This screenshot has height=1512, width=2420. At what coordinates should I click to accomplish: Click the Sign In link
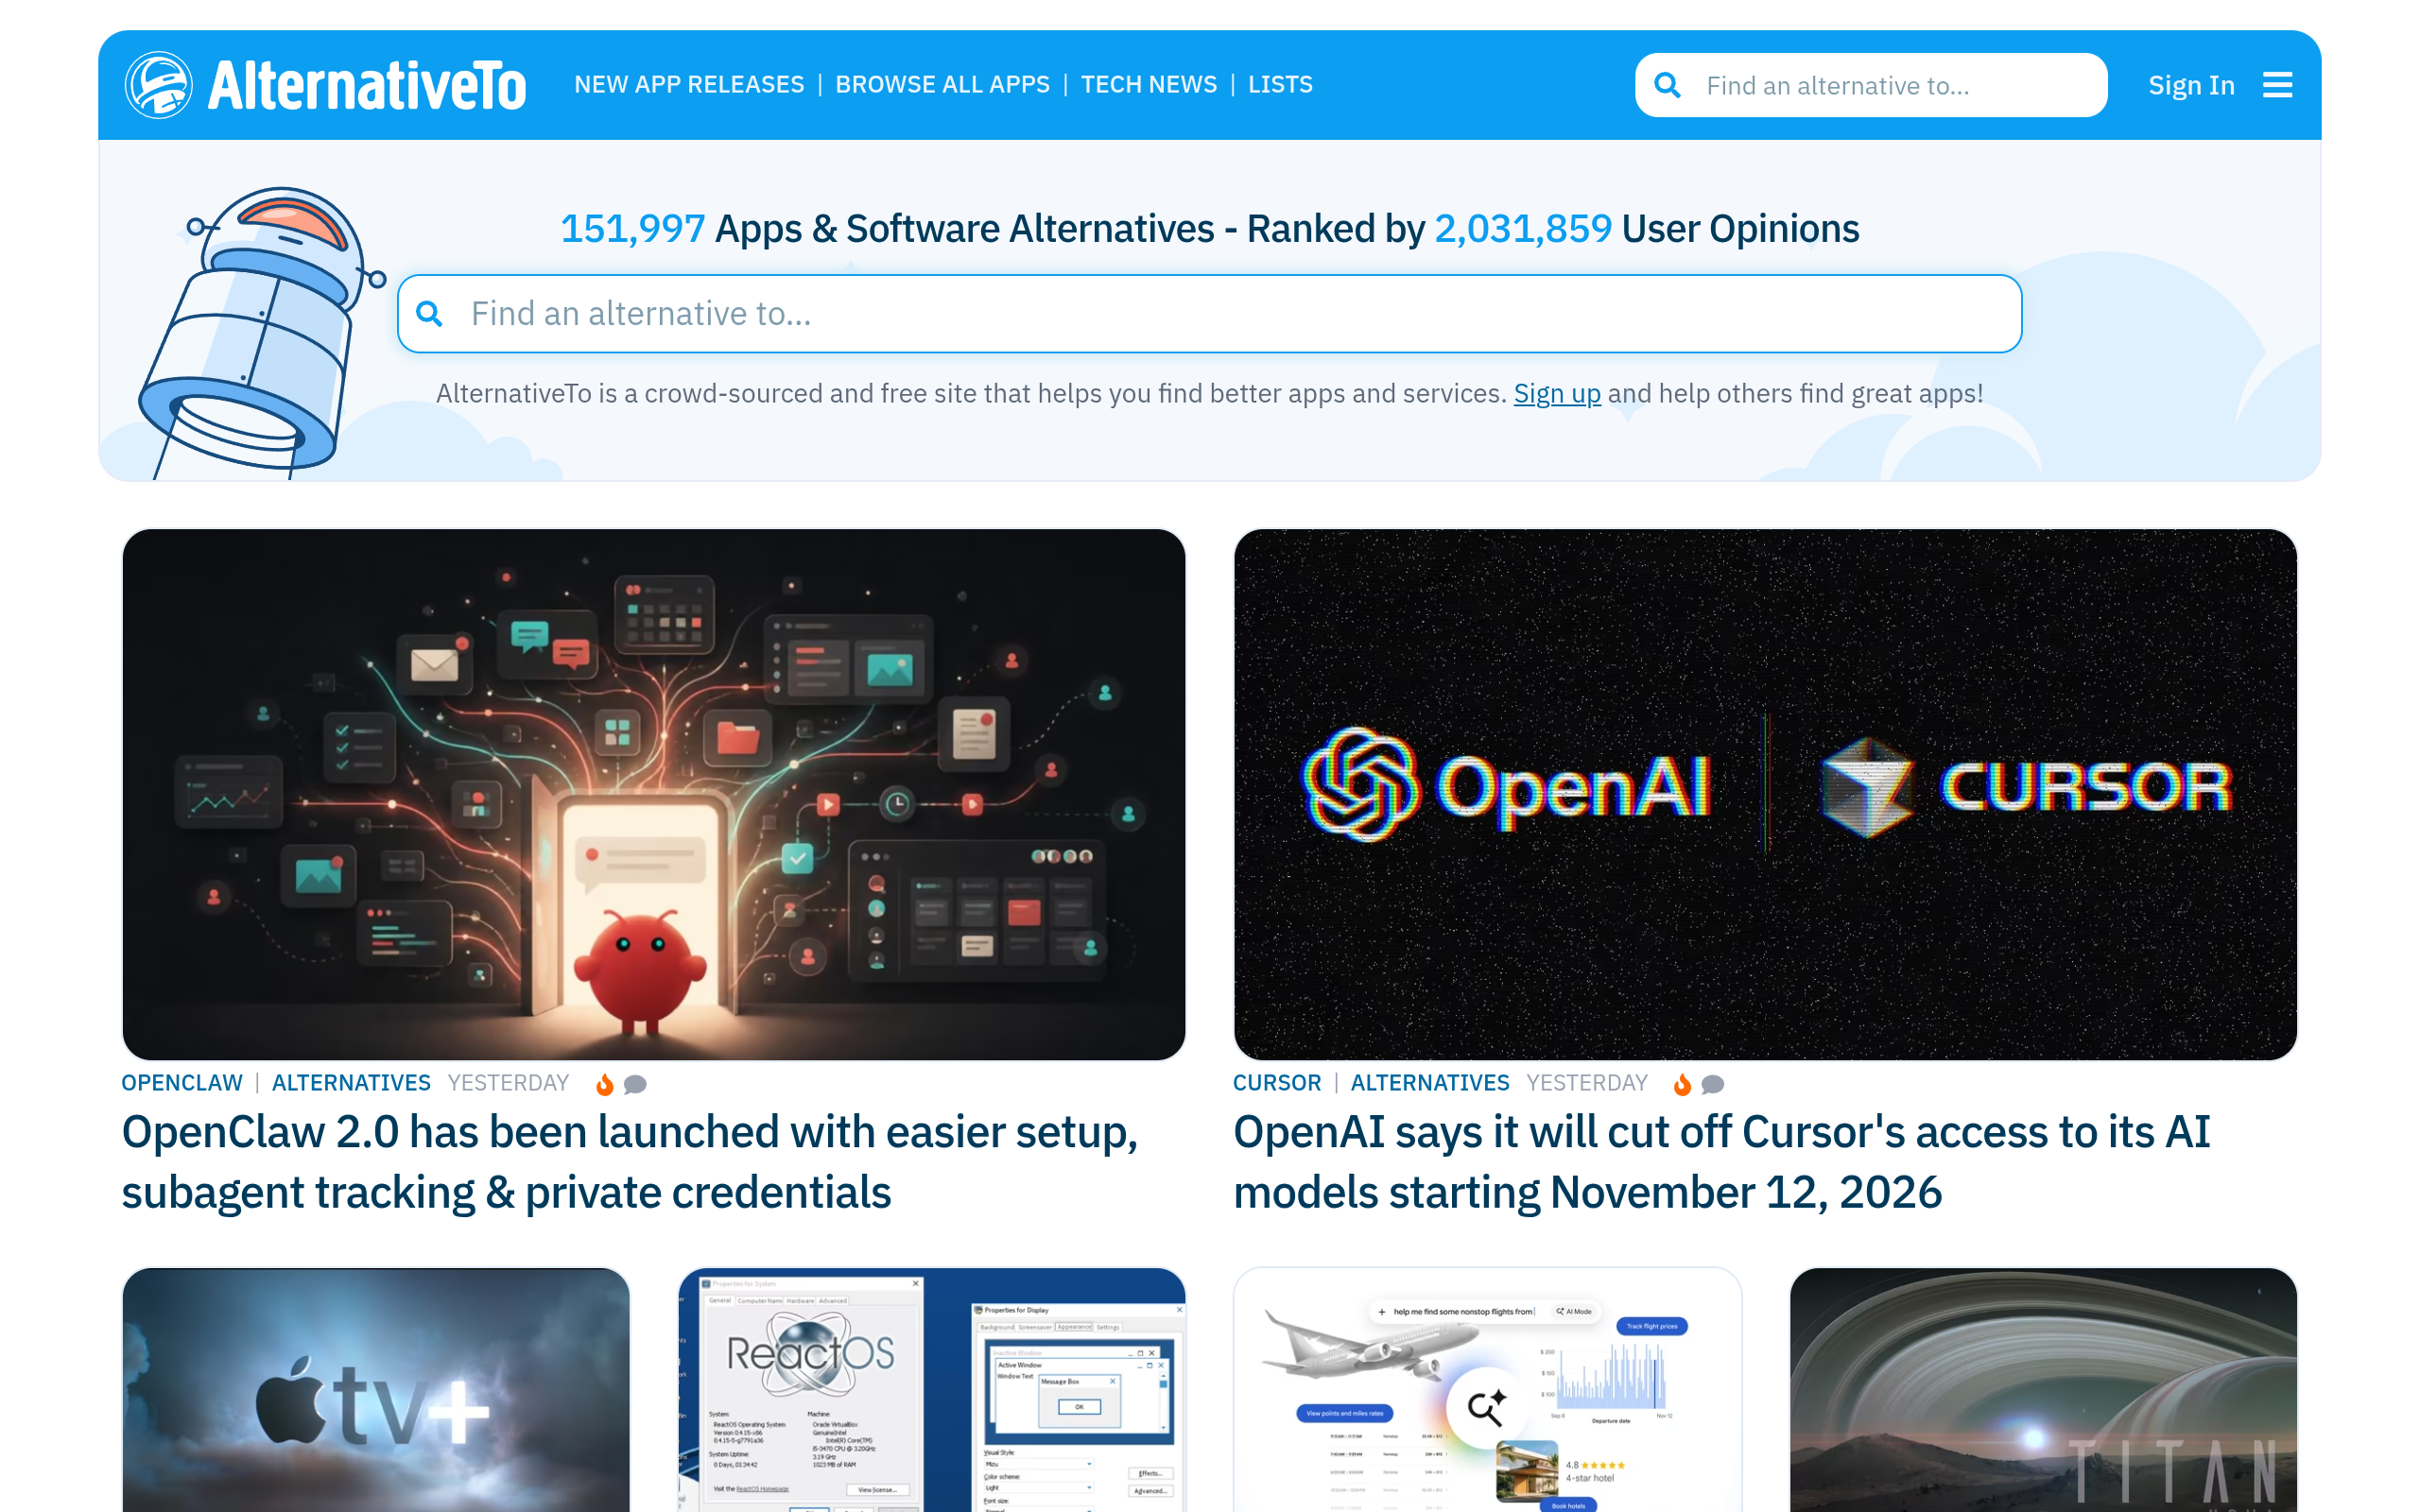click(2191, 86)
